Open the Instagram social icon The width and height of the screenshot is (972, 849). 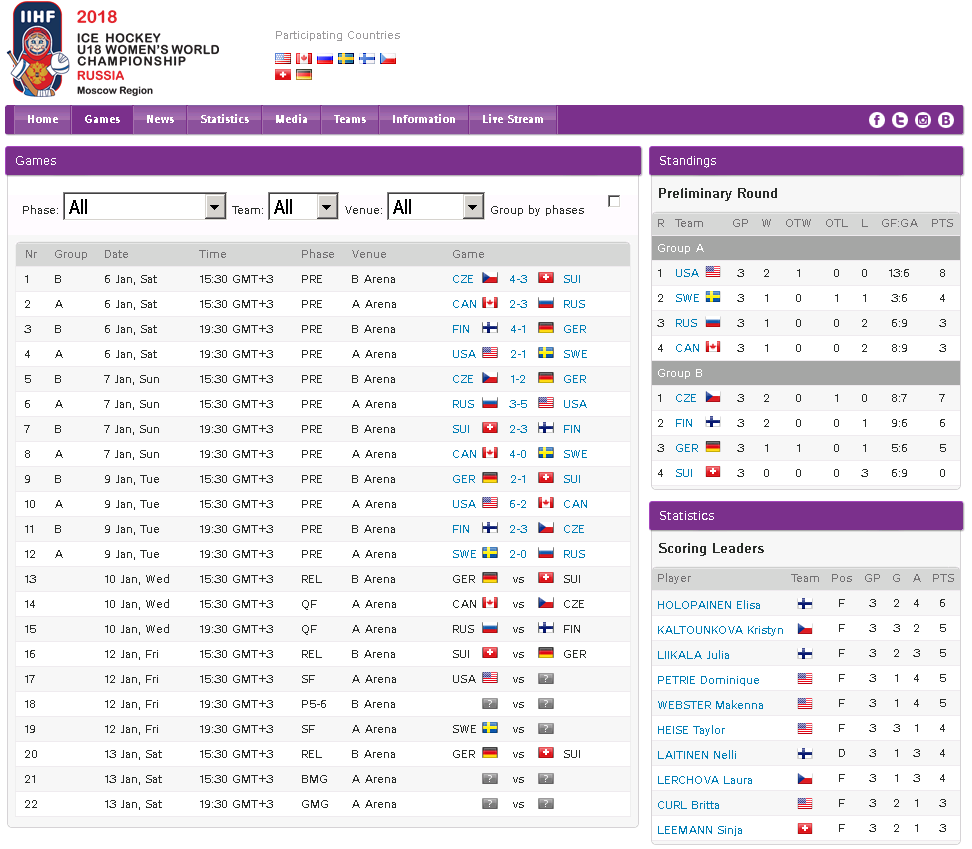pyautogui.click(x=923, y=120)
